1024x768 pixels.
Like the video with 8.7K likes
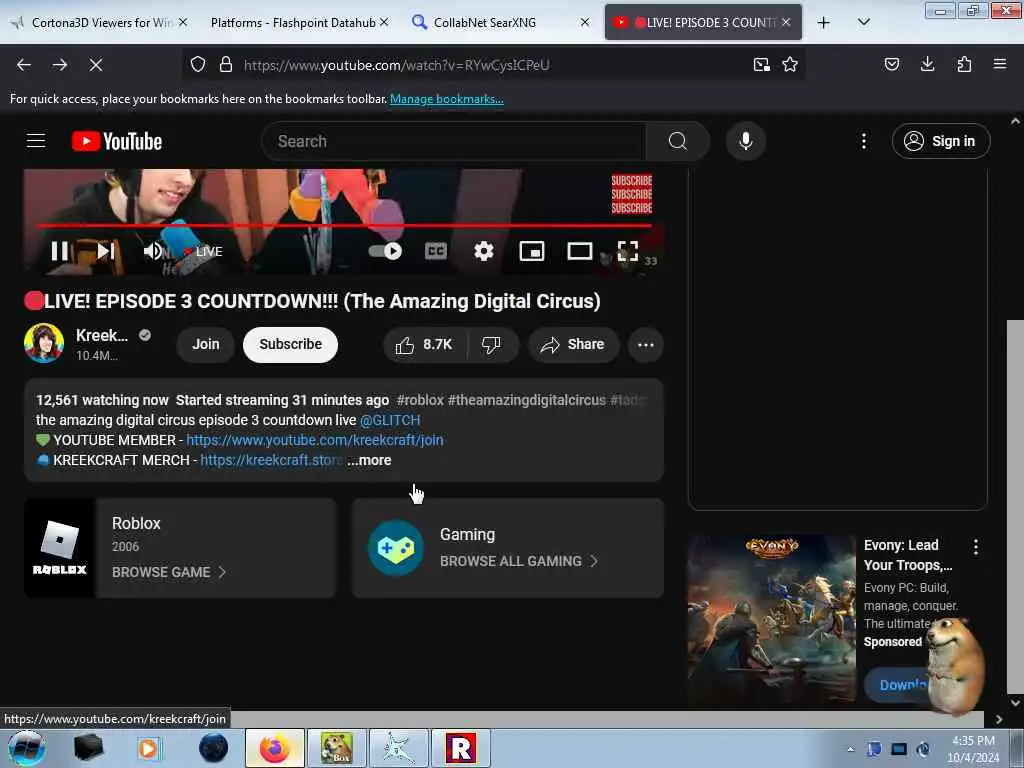click(x=424, y=344)
